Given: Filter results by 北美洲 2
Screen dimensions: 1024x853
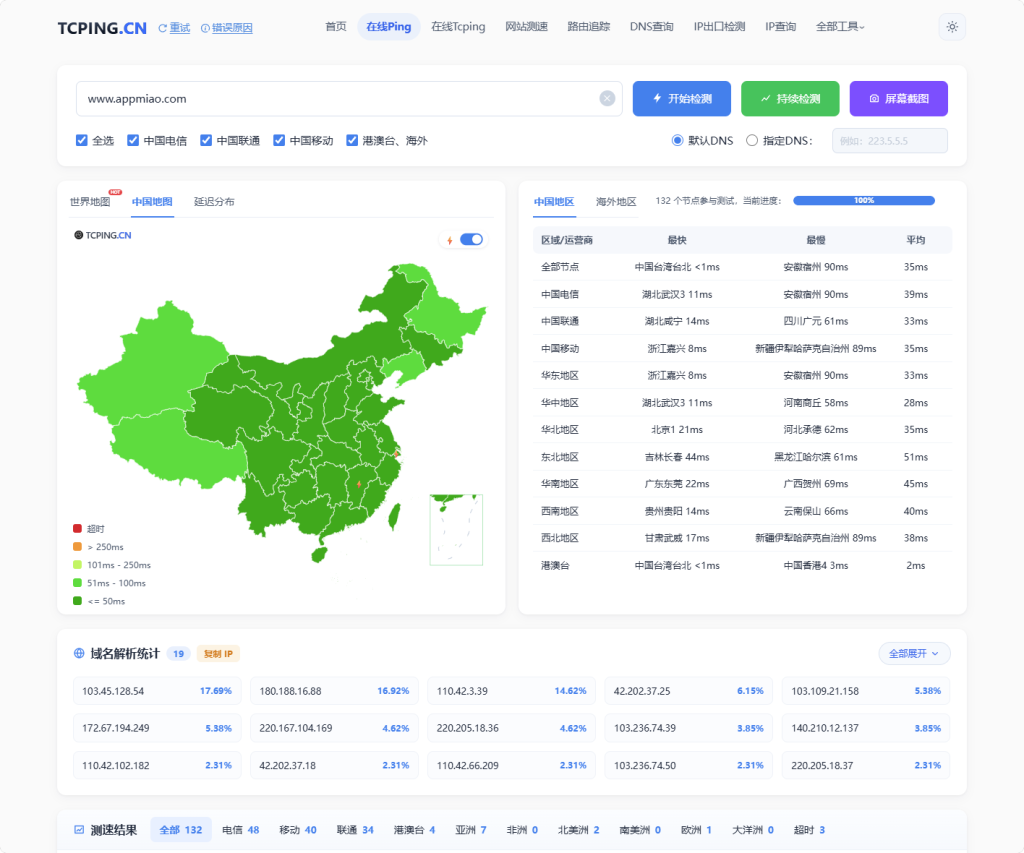Looking at the screenshot, I should coord(579,829).
